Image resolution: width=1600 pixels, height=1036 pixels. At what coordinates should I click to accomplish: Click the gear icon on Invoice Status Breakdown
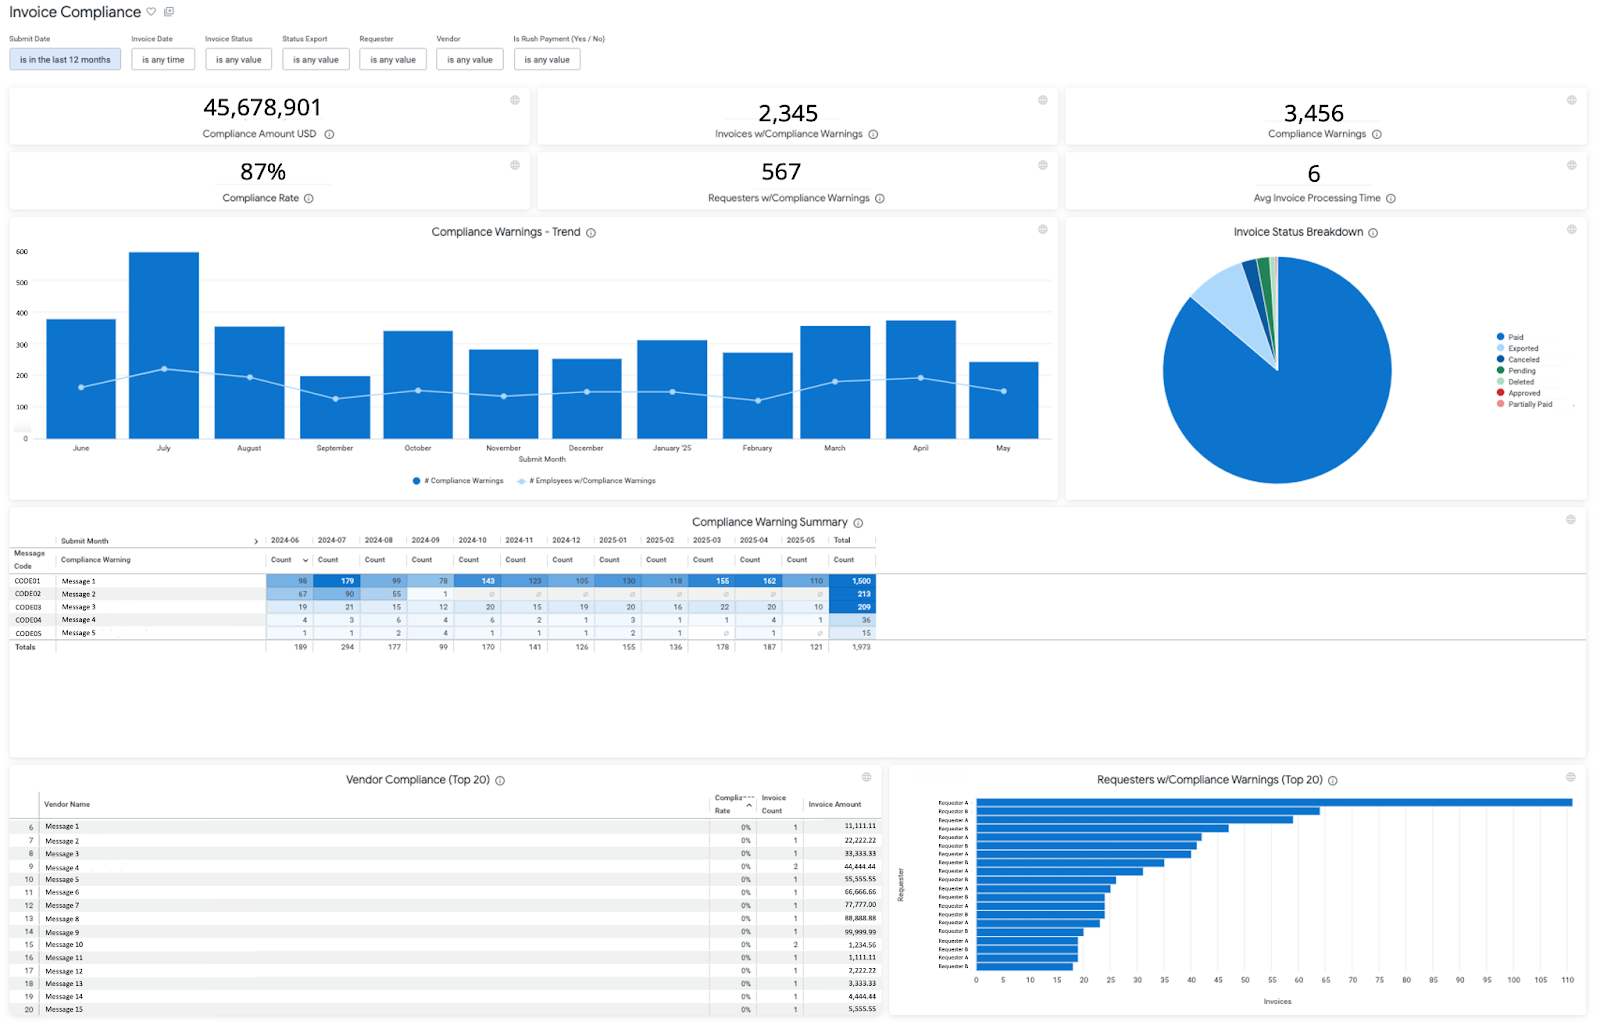tap(1571, 229)
